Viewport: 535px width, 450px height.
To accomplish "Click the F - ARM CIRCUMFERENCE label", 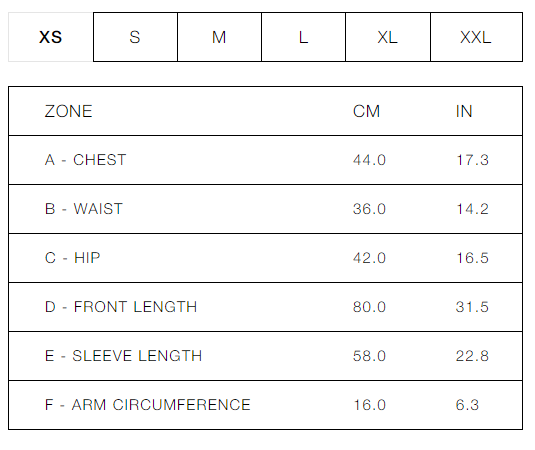I will (x=147, y=405).
